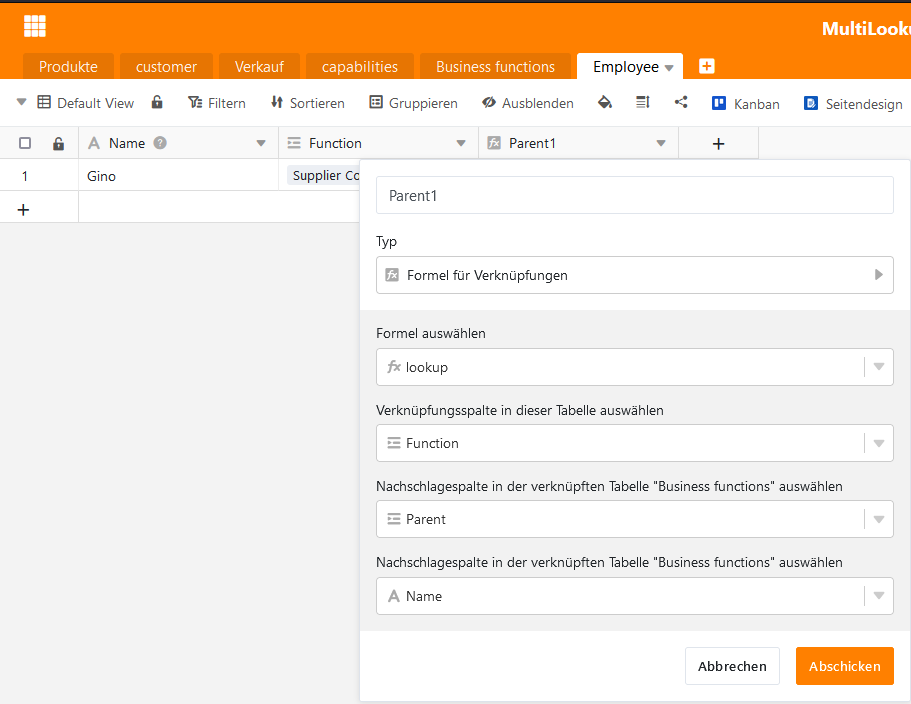
Task: Click the Abbrechen button
Action: click(732, 666)
